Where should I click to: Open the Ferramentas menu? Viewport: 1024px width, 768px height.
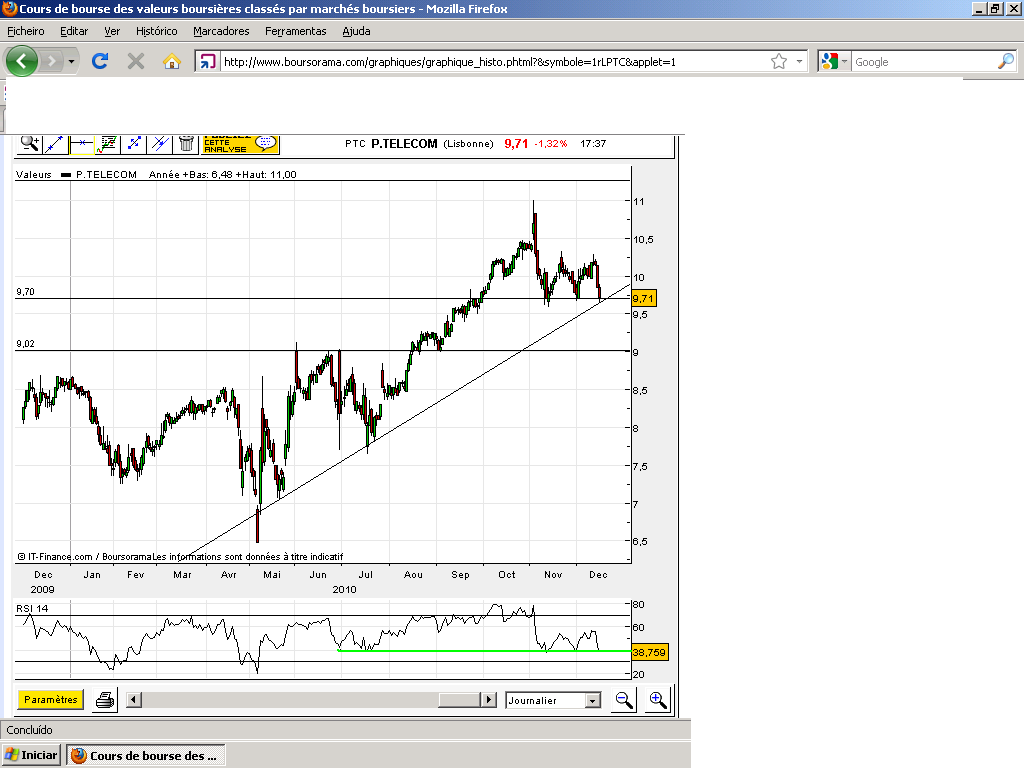click(x=296, y=31)
